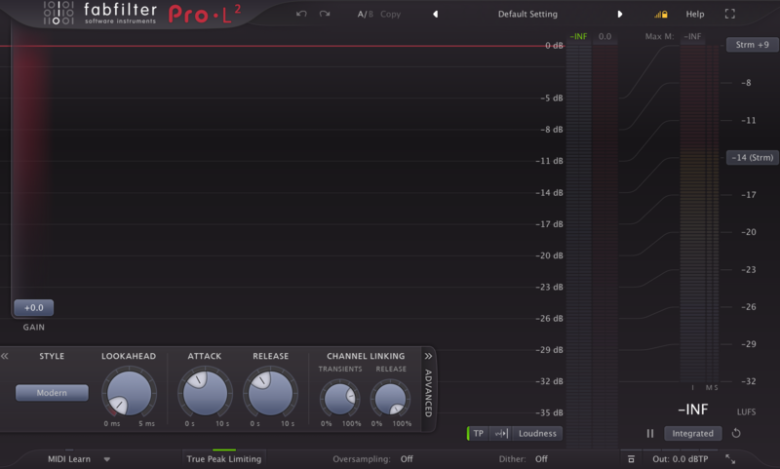Click the Integrated loudness mode button

click(x=692, y=433)
